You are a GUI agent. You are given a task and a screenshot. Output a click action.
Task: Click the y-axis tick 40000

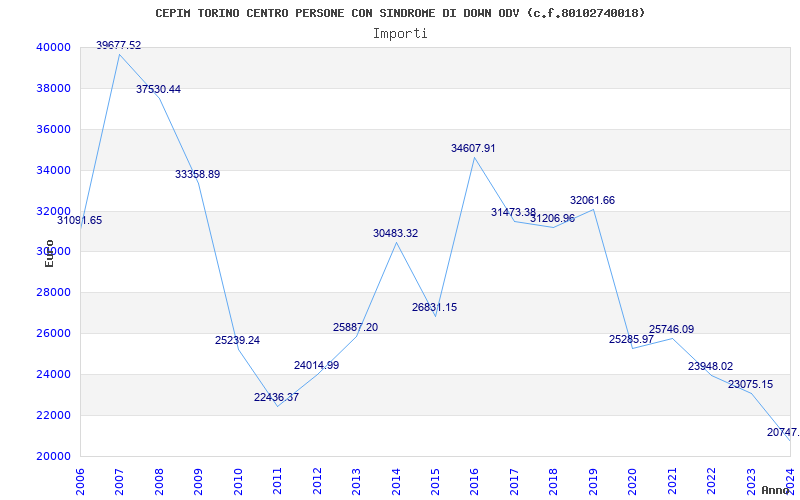(x=53, y=47)
